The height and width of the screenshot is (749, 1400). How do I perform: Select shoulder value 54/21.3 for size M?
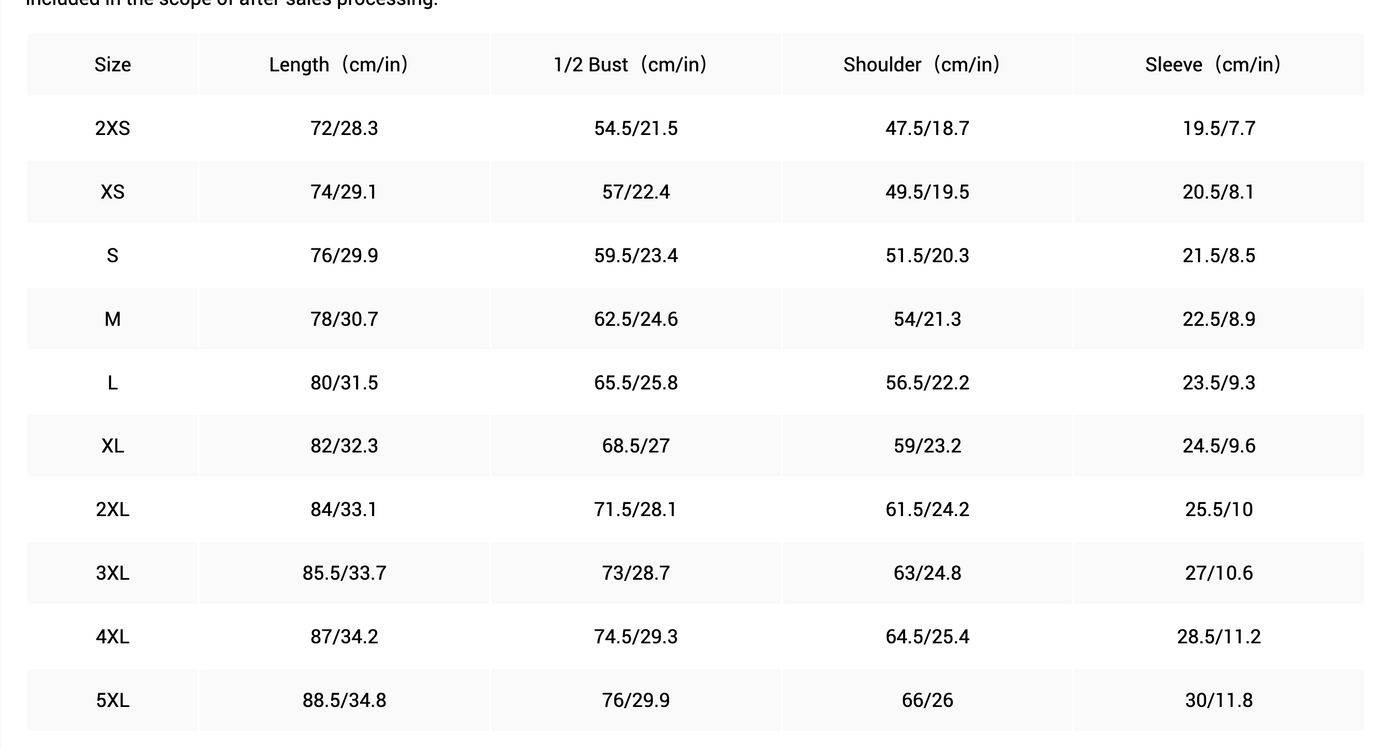pyautogui.click(x=927, y=319)
